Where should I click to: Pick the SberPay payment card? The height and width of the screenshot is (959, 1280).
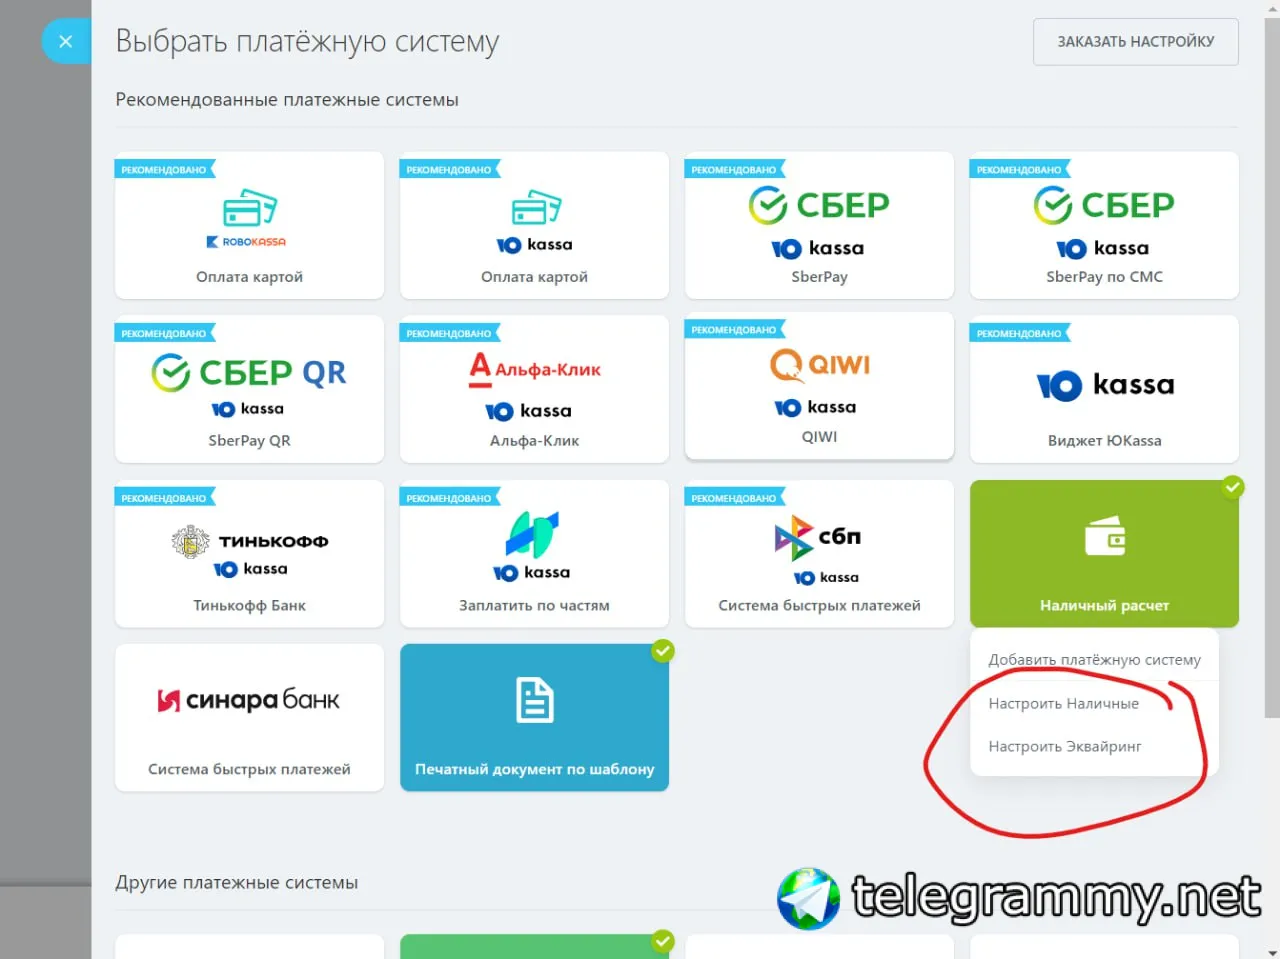[819, 225]
